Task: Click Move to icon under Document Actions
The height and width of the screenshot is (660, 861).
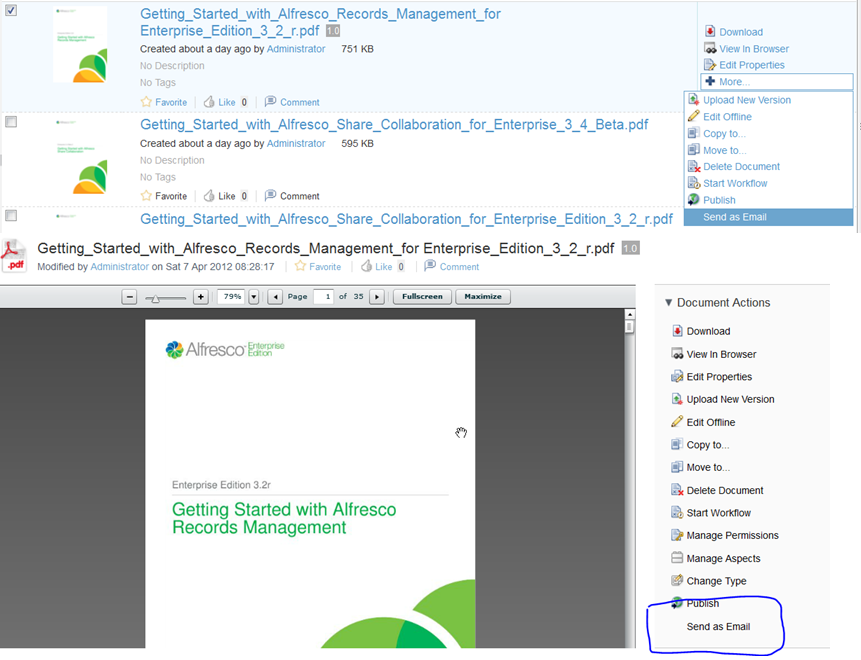Action: [x=677, y=467]
